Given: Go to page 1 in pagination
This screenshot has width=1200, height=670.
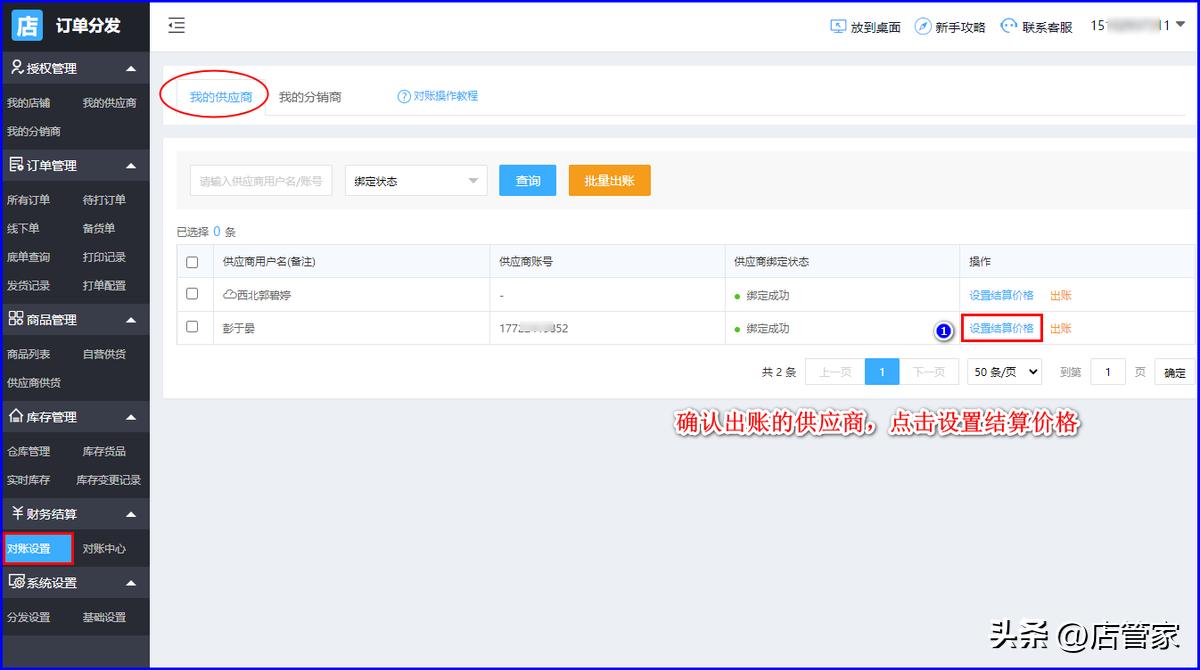Looking at the screenshot, I should click(x=881, y=371).
